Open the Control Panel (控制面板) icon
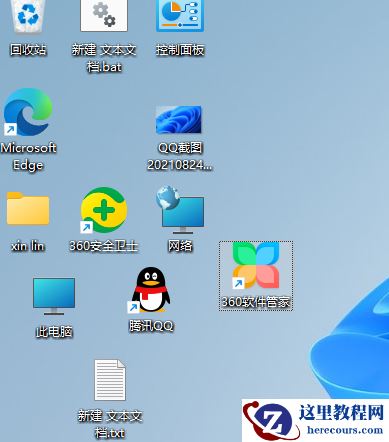The height and width of the screenshot is (442, 389). 180,15
